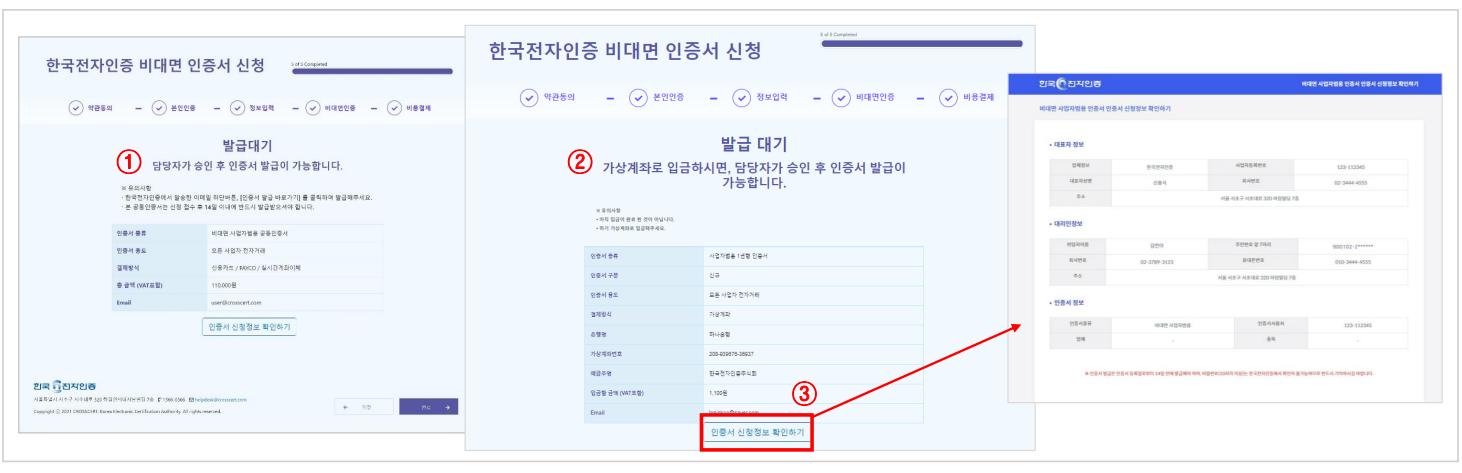Click the purple next button in left window
The width and height of the screenshot is (1462, 473).
(428, 407)
